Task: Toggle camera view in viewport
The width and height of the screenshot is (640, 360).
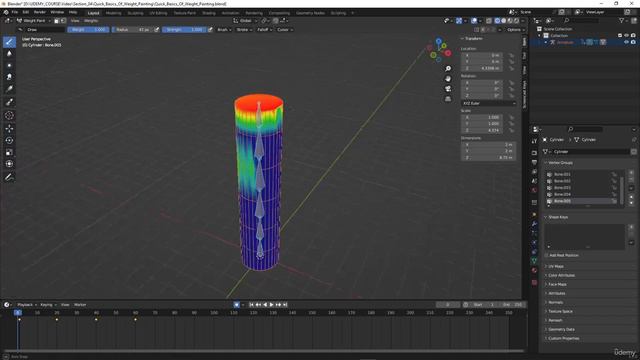Action: (448, 89)
